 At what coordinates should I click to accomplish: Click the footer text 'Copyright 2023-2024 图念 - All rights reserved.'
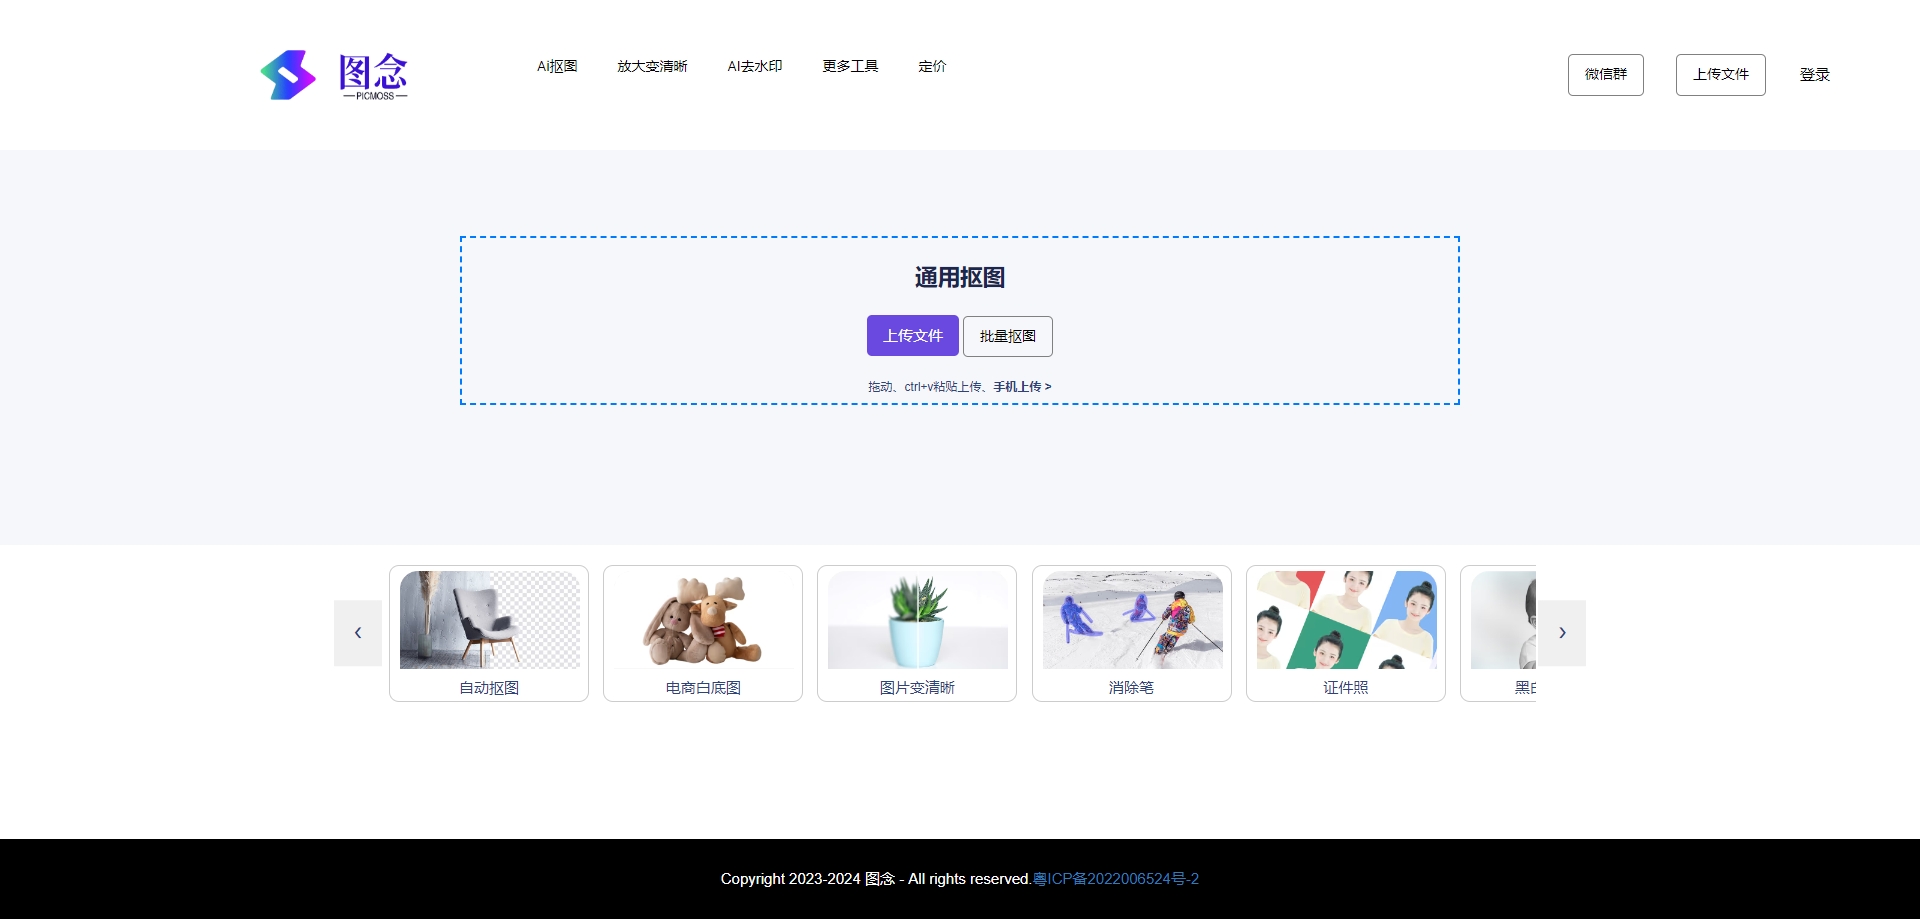click(x=876, y=879)
